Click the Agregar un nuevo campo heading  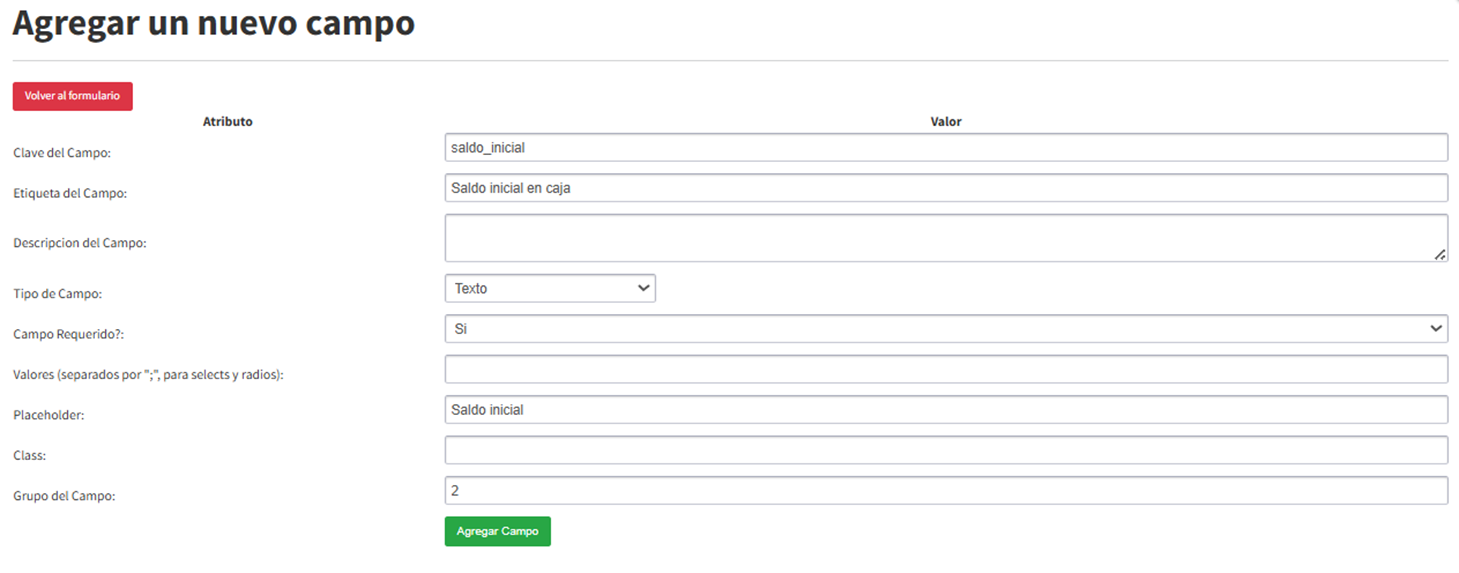click(x=213, y=23)
